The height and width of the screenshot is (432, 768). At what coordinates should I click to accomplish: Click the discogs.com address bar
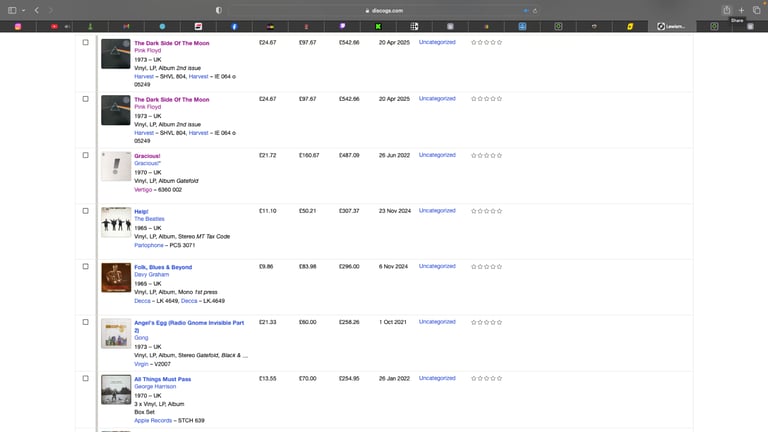pos(384,10)
